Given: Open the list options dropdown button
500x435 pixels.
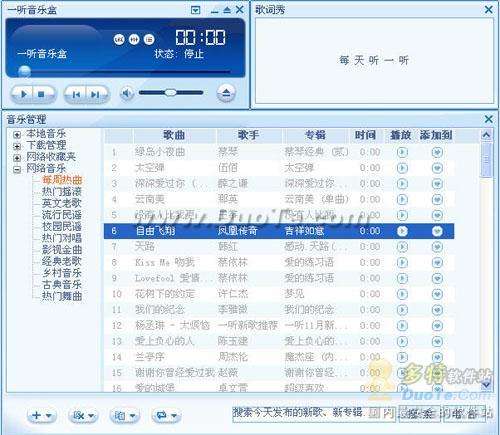Looking at the screenshot, I should [x=124, y=416].
